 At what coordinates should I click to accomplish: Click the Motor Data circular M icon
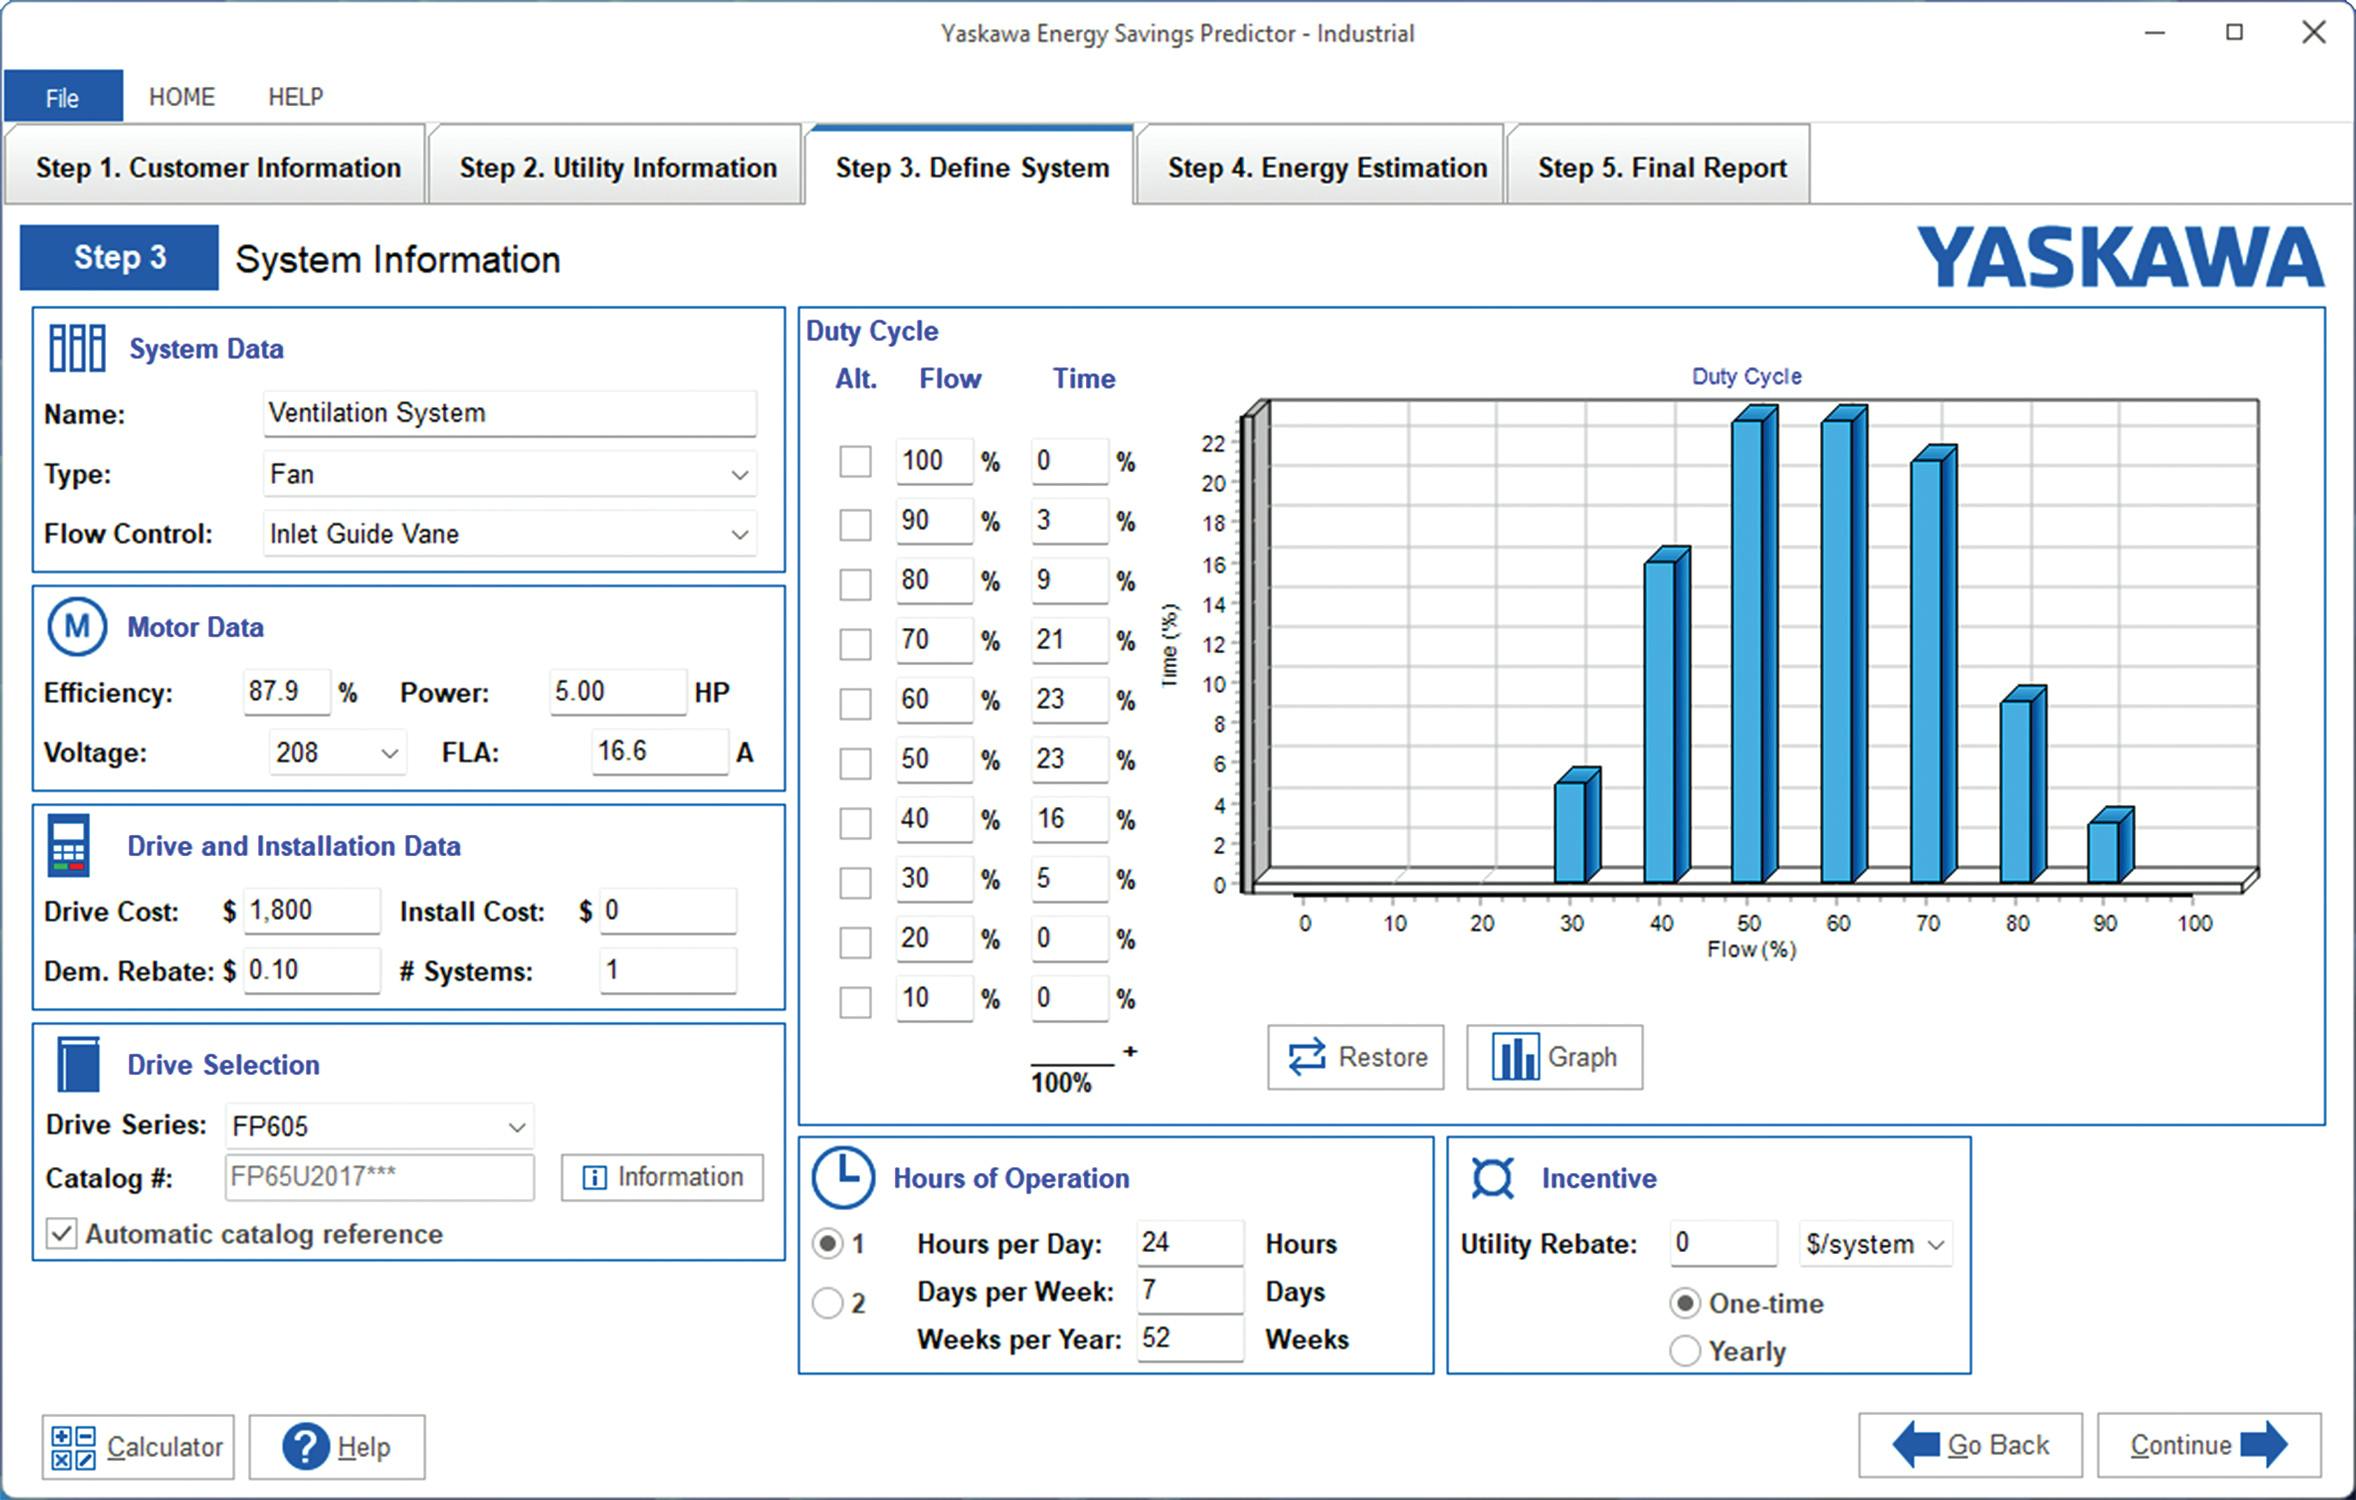tap(77, 627)
